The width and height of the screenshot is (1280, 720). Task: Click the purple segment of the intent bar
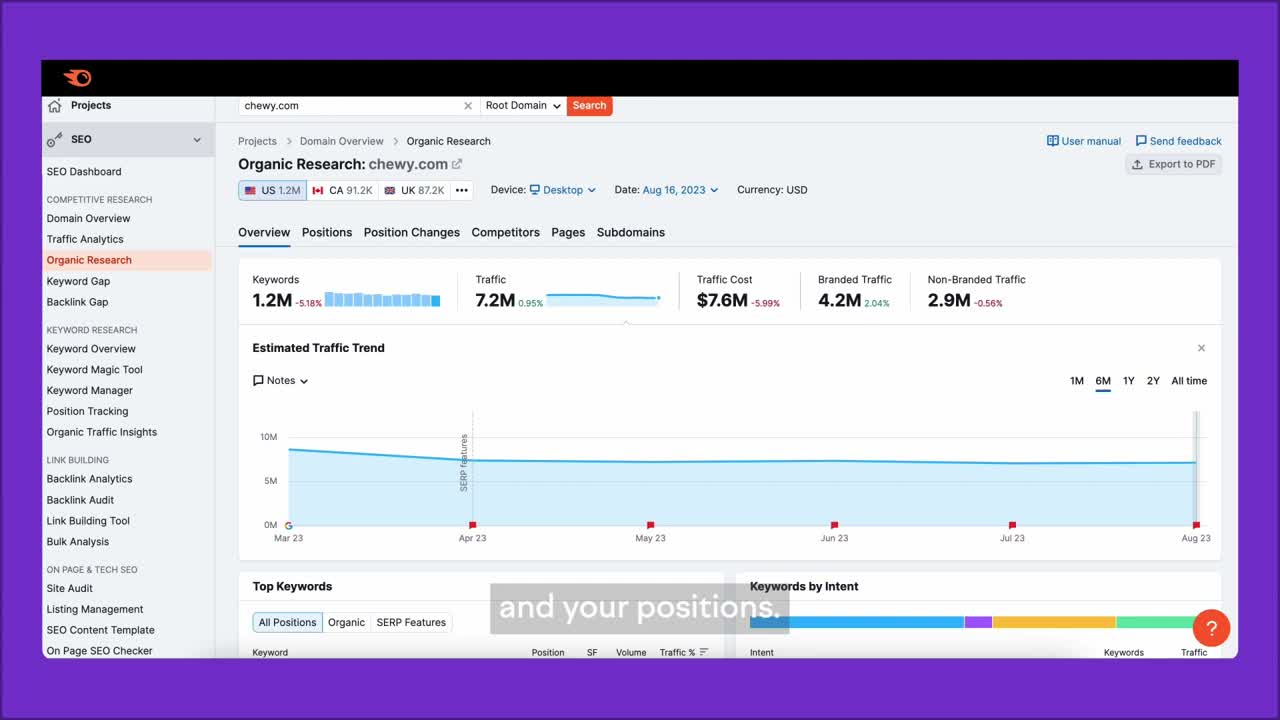coord(978,622)
